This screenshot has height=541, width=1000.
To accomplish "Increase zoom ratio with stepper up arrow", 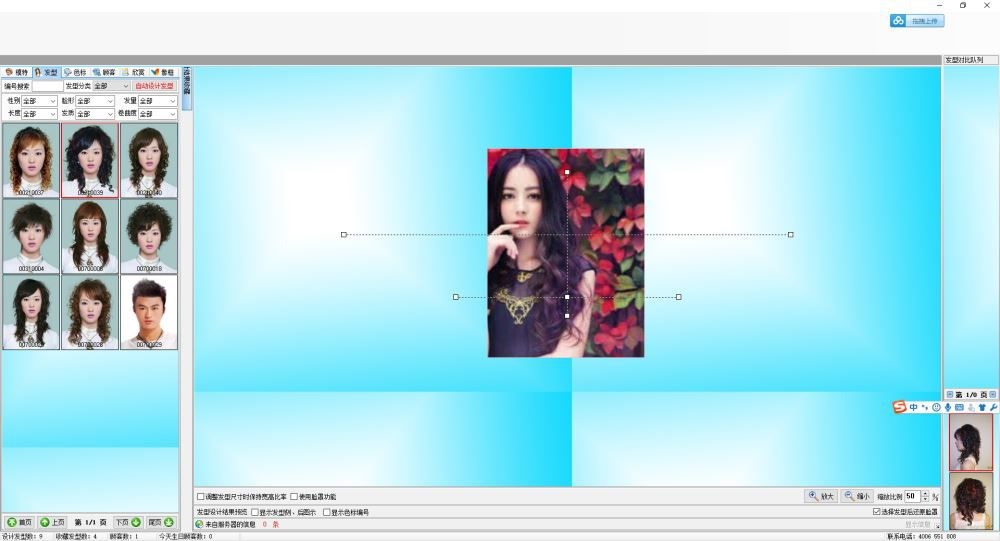I will tap(925, 493).
